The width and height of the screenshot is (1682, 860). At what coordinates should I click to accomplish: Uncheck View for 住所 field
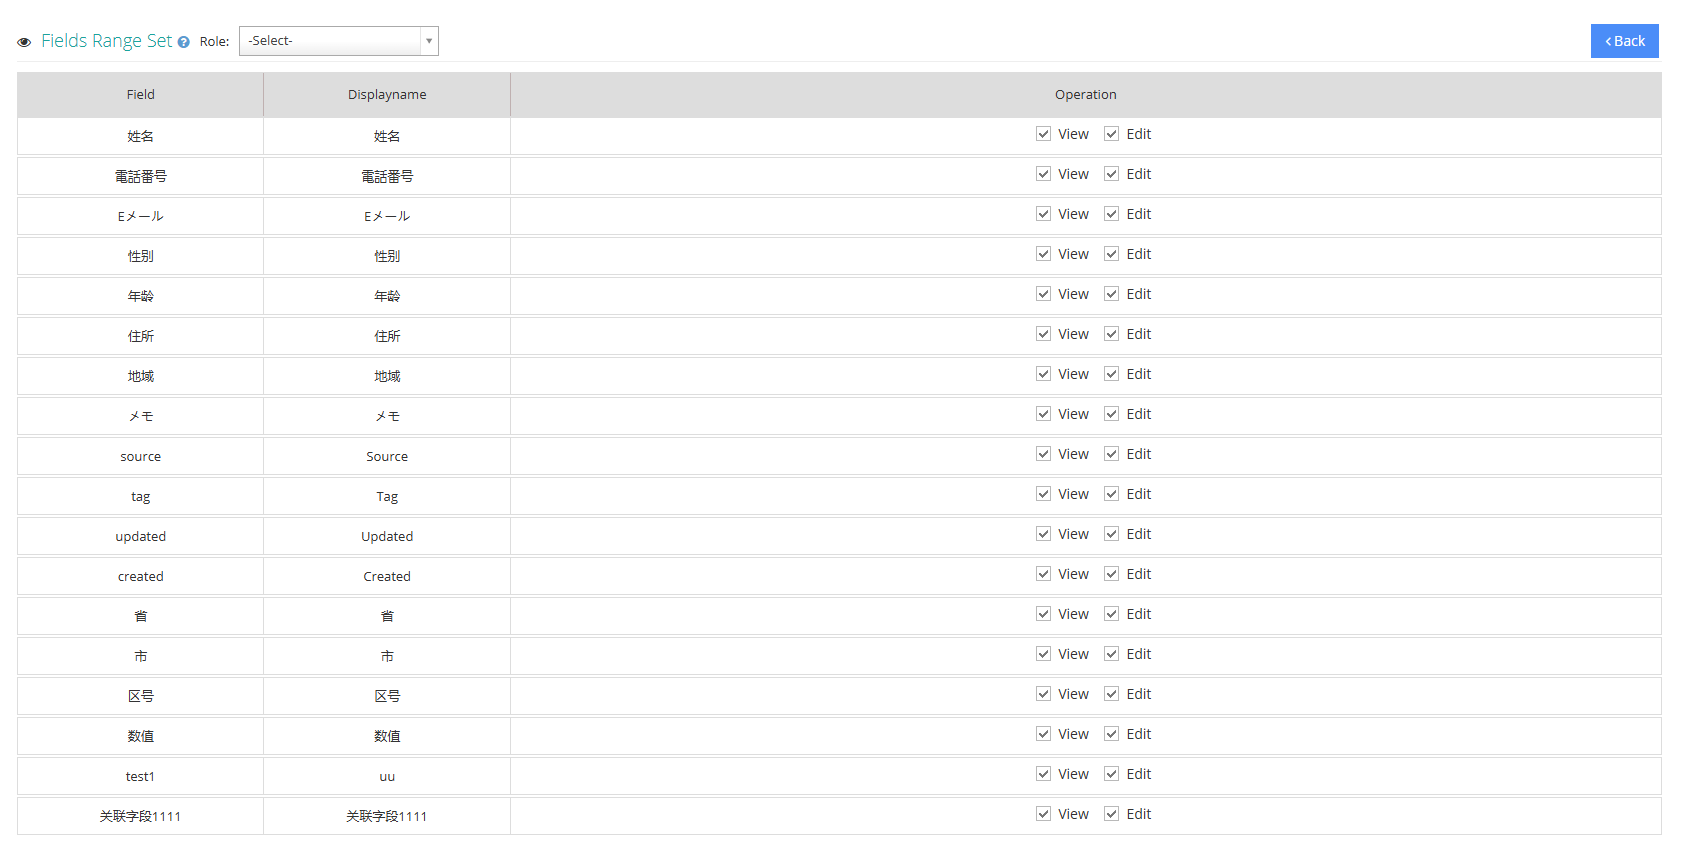pos(1043,334)
